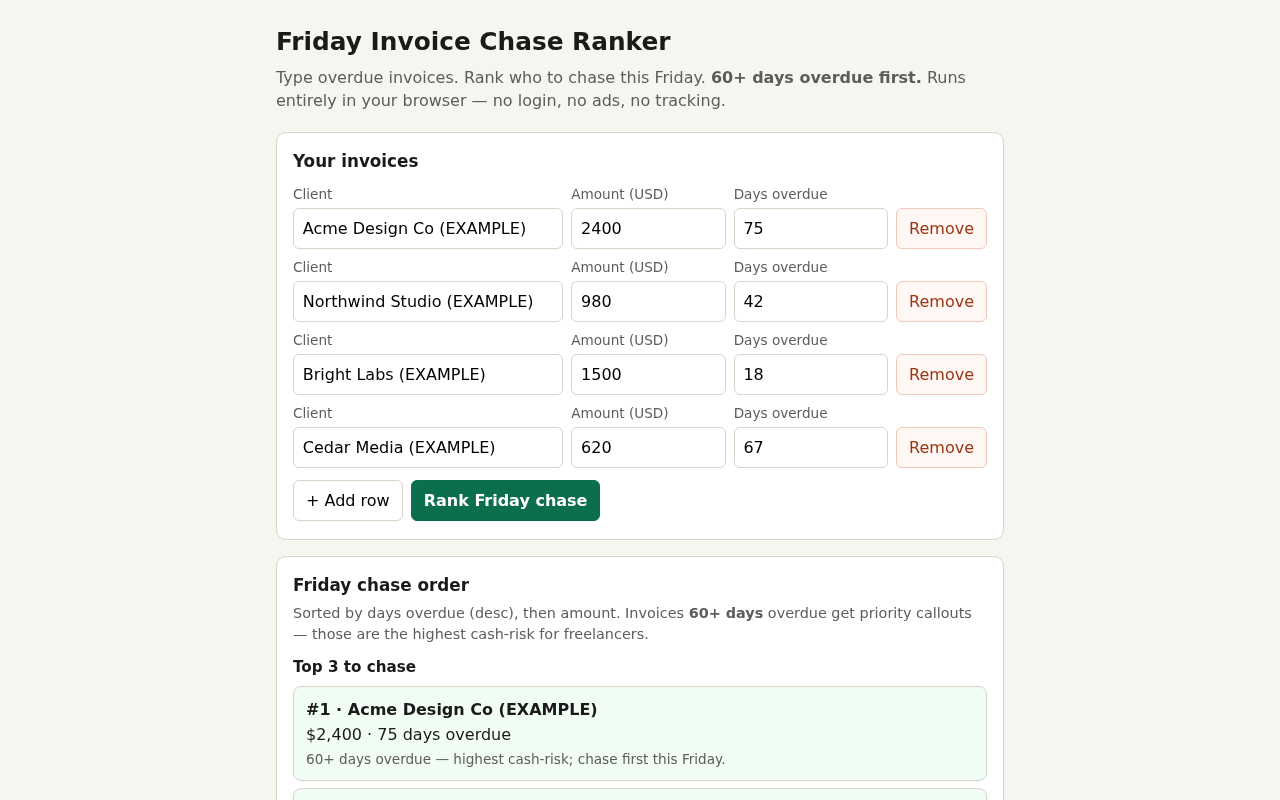
Task: Select the 42 days overdue field
Action: [811, 301]
